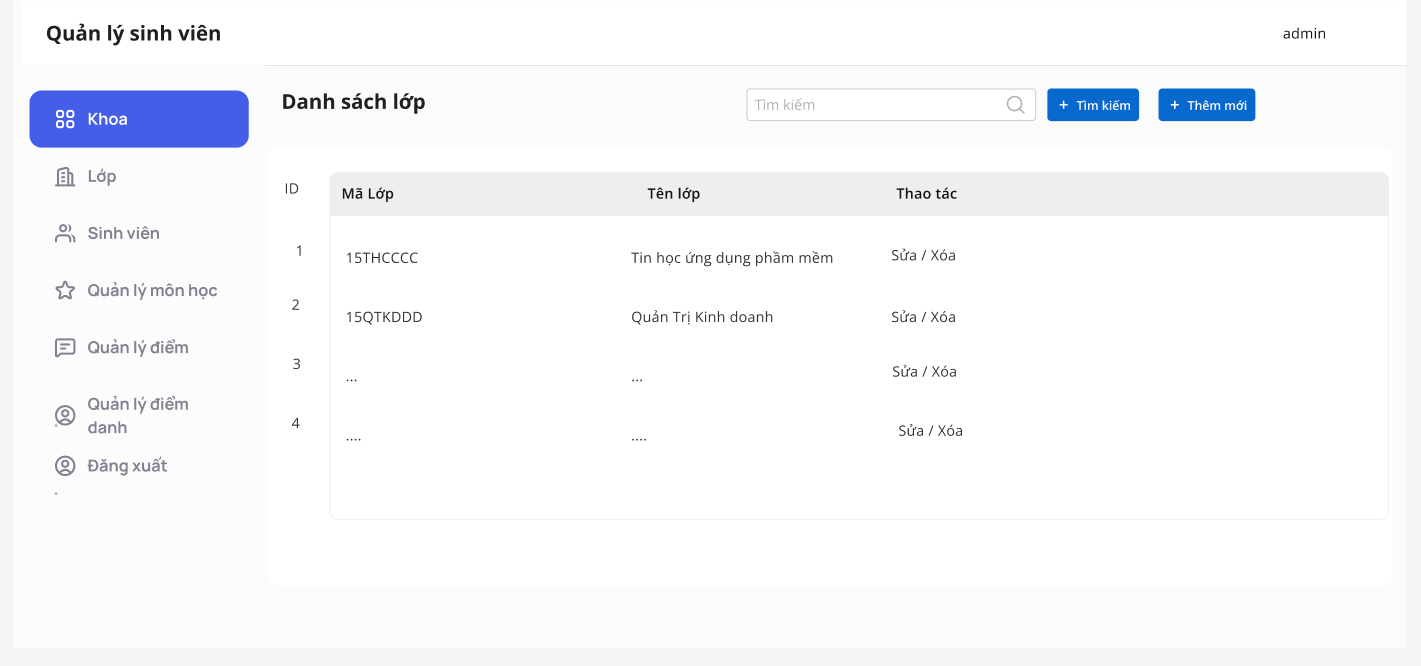The height and width of the screenshot is (666, 1421).
Task: Click Sửa / Xóa for class 15THCCCC
Action: point(924,255)
